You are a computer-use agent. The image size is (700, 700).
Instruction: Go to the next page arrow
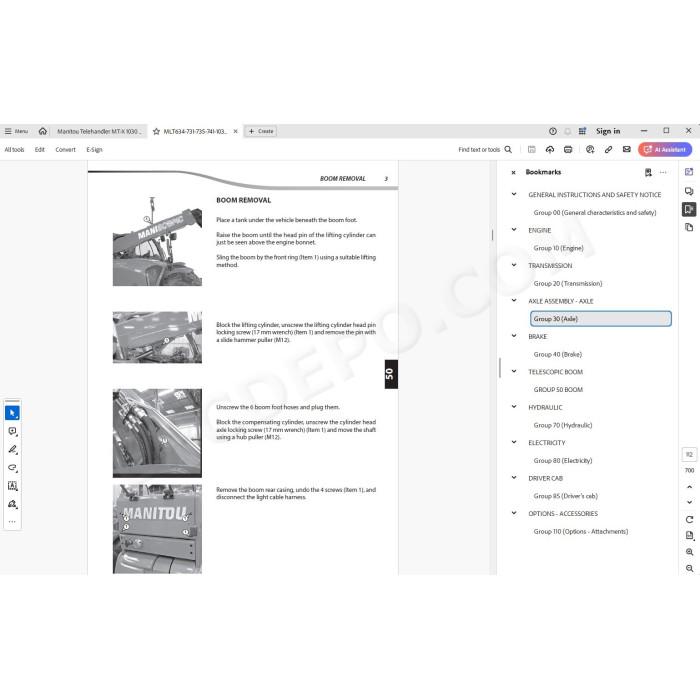pyautogui.click(x=689, y=502)
